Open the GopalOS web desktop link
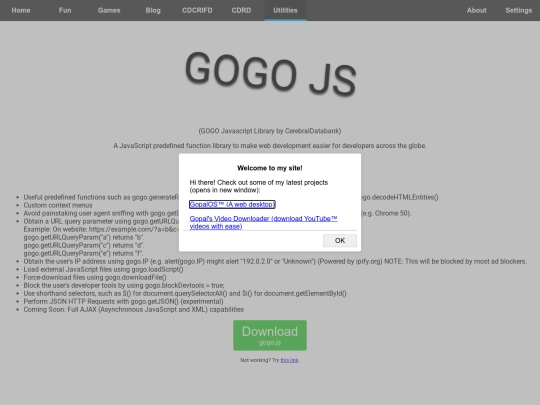 click(232, 204)
